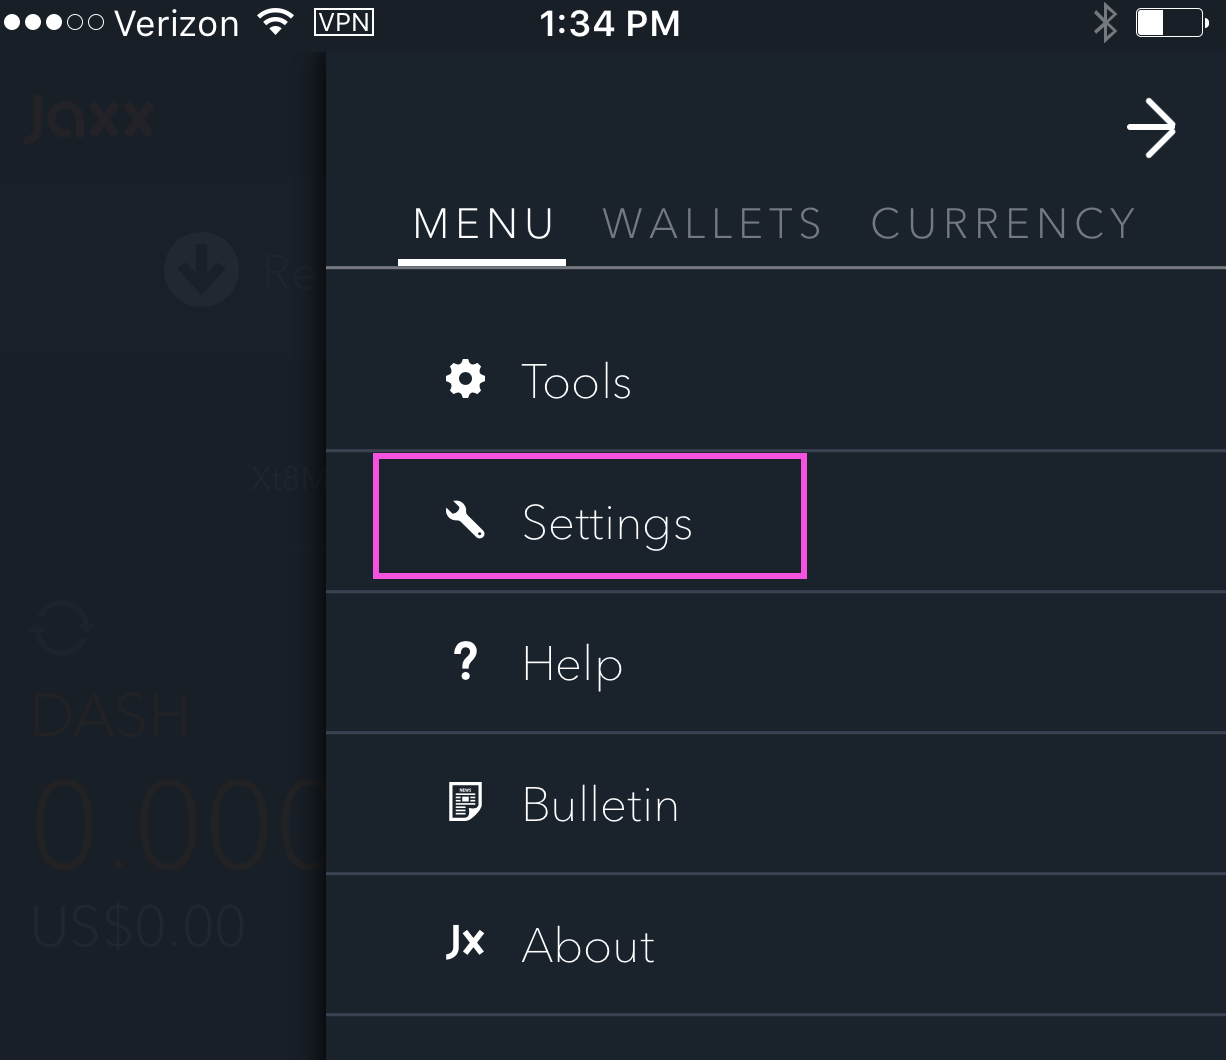The width and height of the screenshot is (1226, 1060).
Task: Click the Help question mark icon
Action: pos(465,662)
